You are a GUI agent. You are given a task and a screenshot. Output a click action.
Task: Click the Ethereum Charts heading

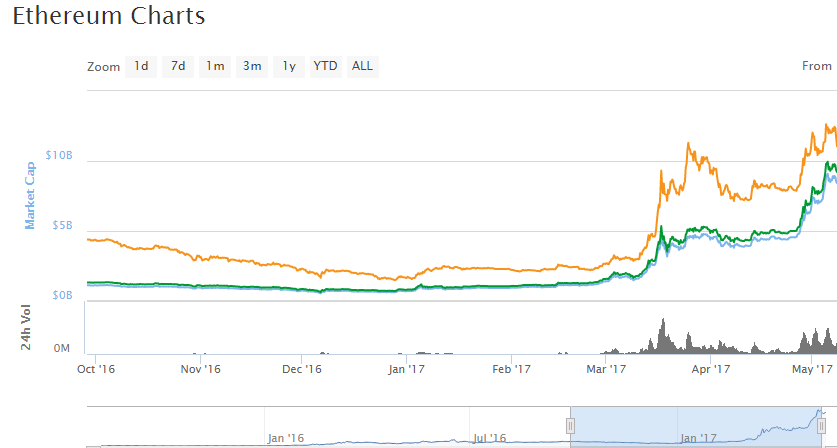(109, 15)
